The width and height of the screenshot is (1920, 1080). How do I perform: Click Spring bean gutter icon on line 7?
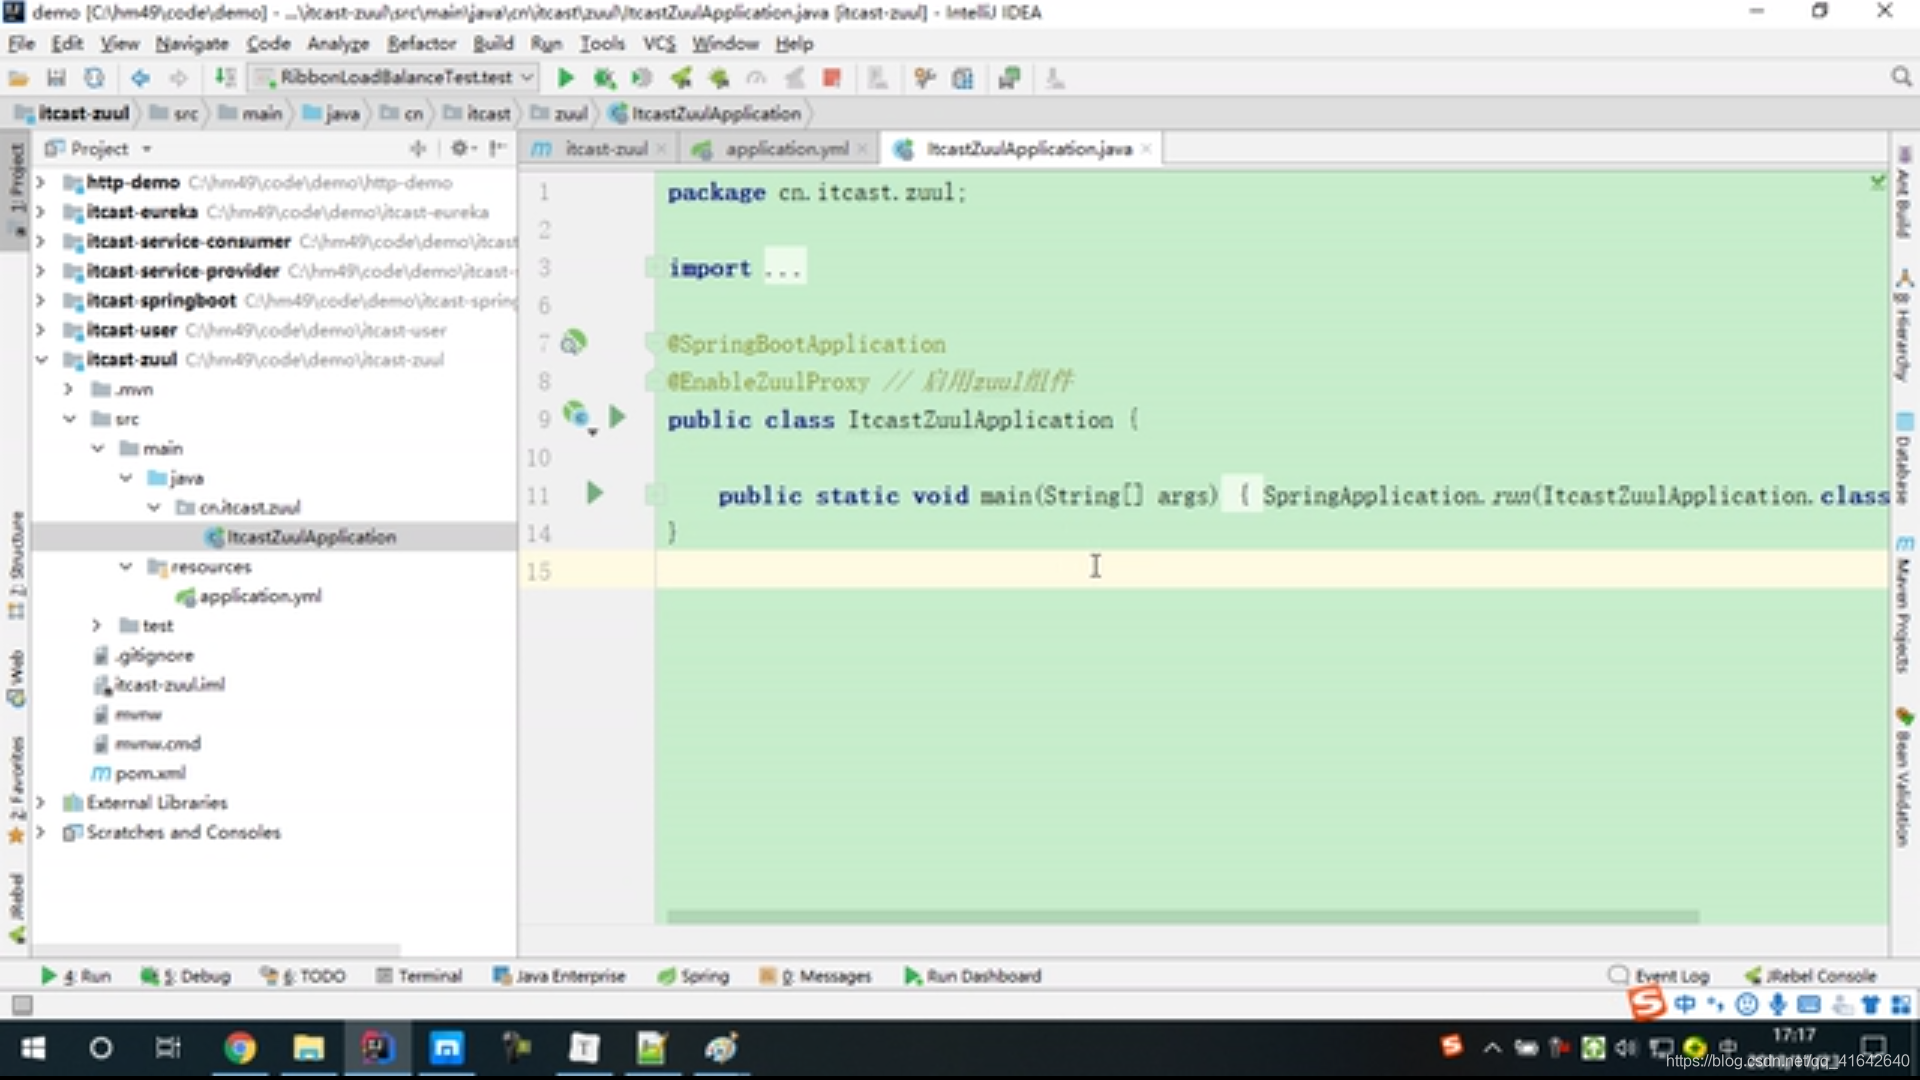pyautogui.click(x=573, y=343)
